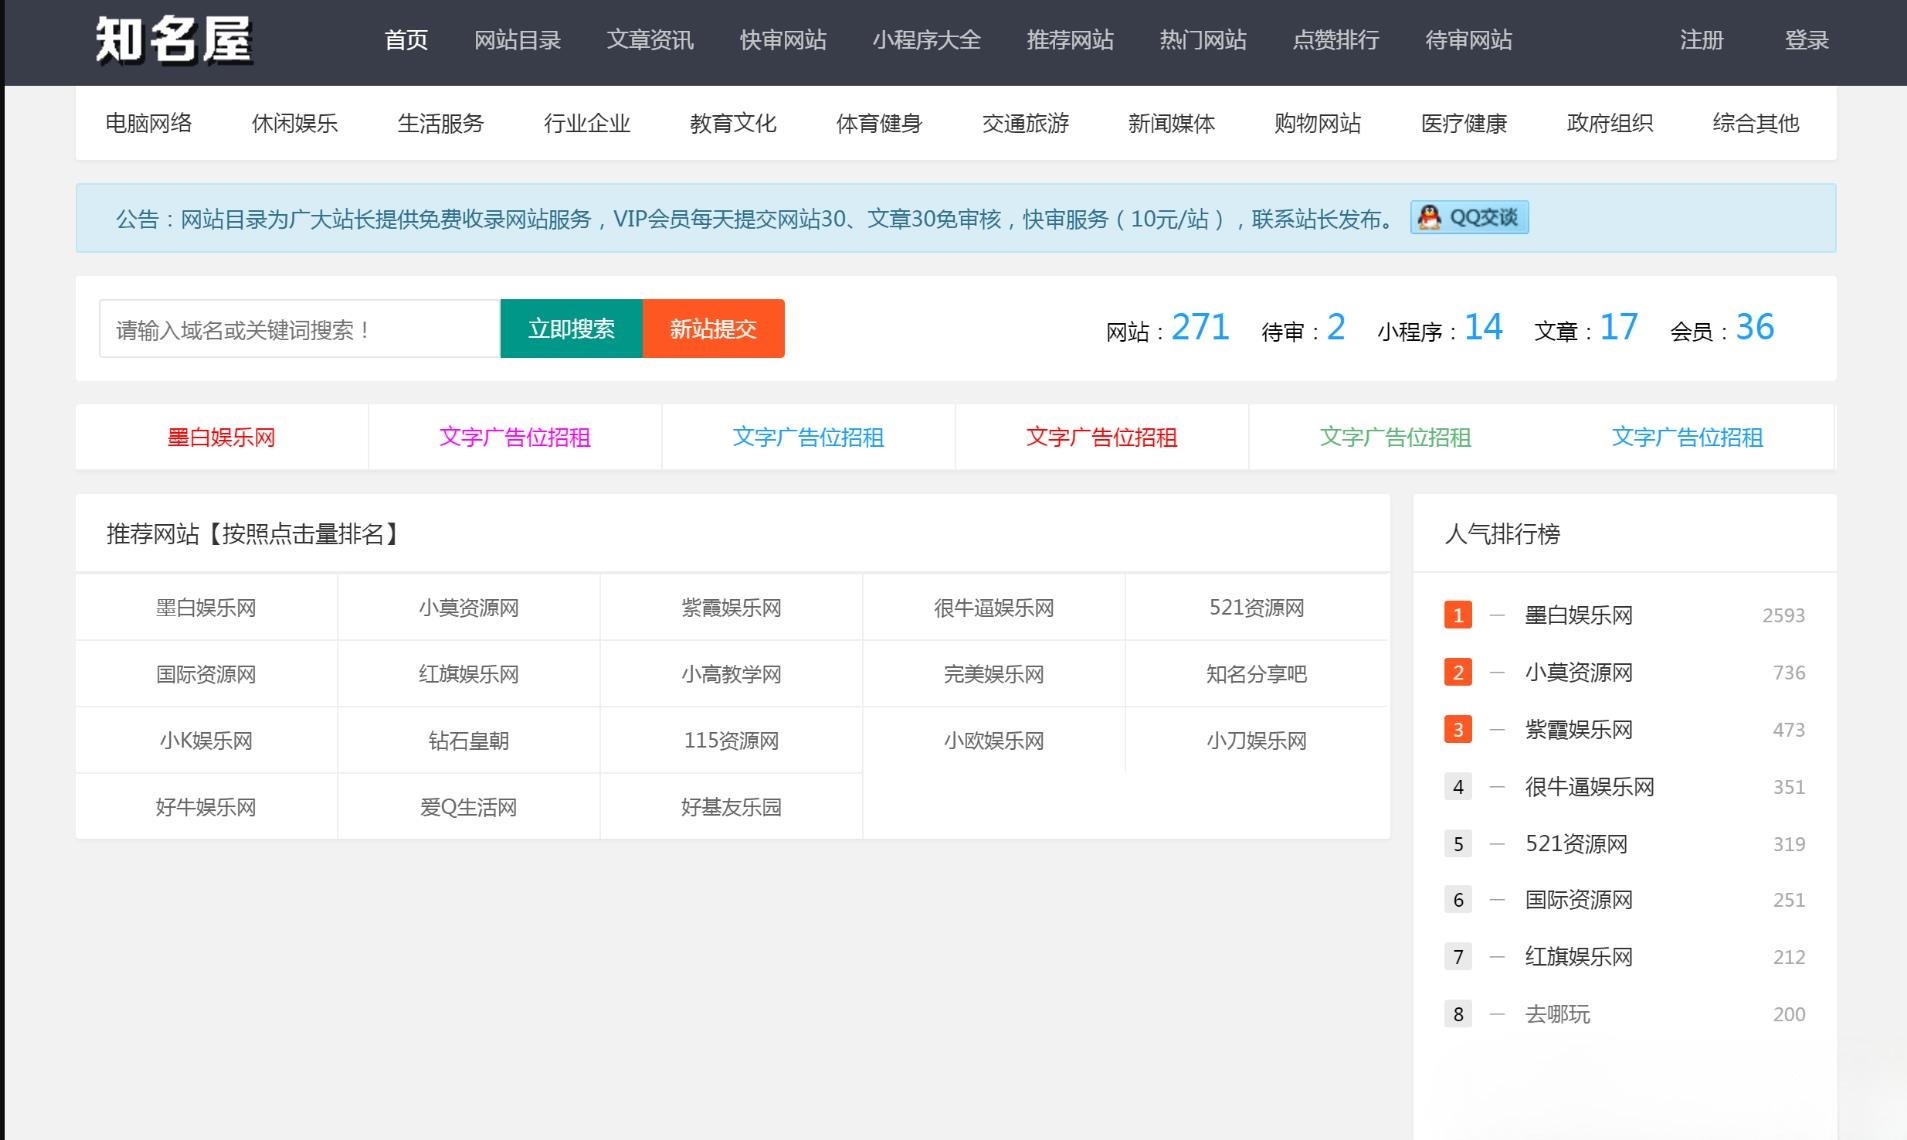Open the 待审网站 list
1907x1140 pixels.
point(1466,41)
